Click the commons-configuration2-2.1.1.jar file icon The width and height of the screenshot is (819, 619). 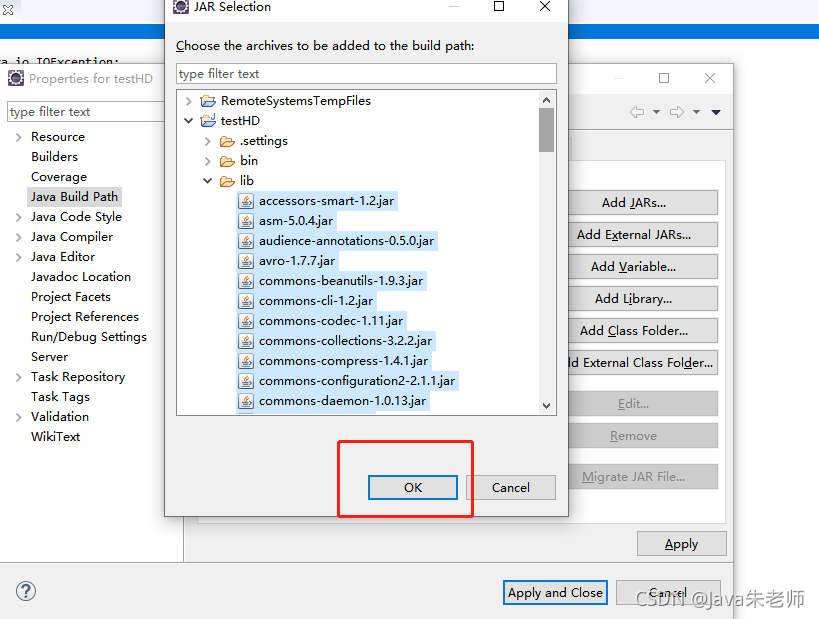pos(246,381)
